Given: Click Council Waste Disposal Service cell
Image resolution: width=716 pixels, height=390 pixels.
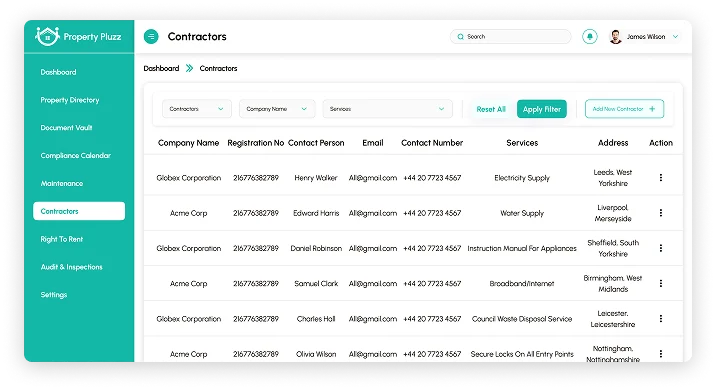Looking at the screenshot, I should [522, 318].
